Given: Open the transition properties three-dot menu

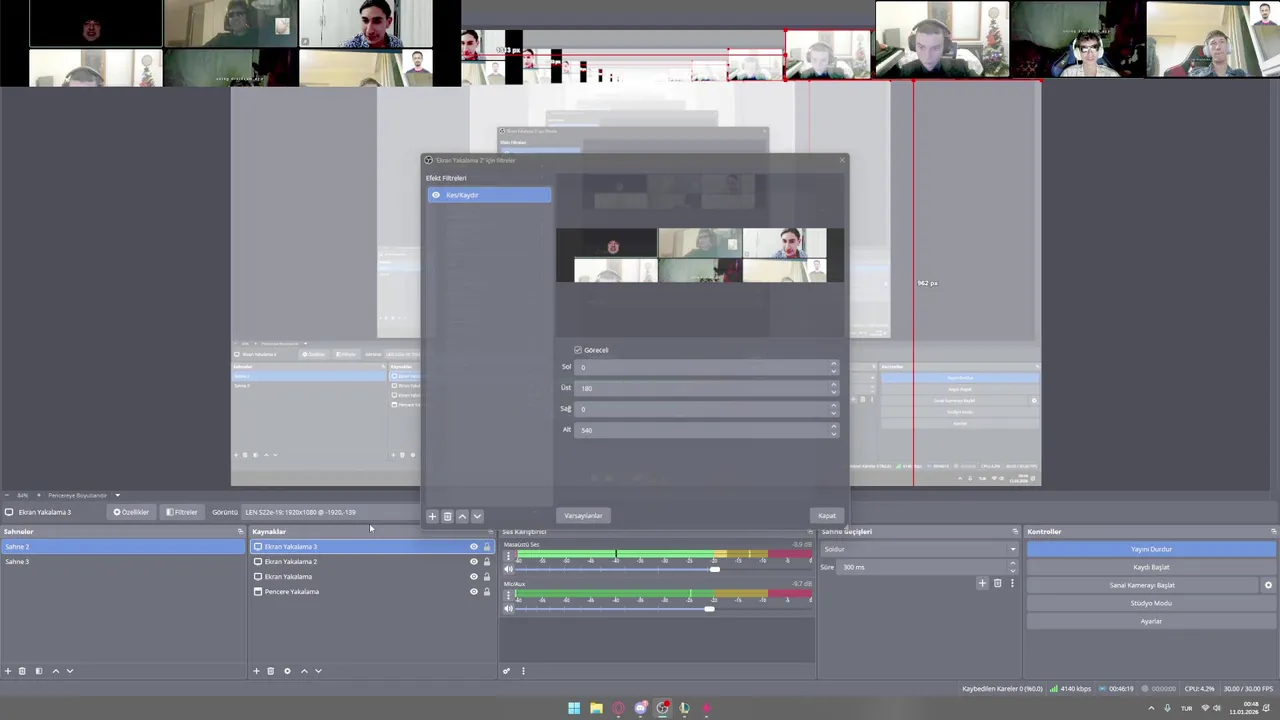Looking at the screenshot, I should point(1011,583).
